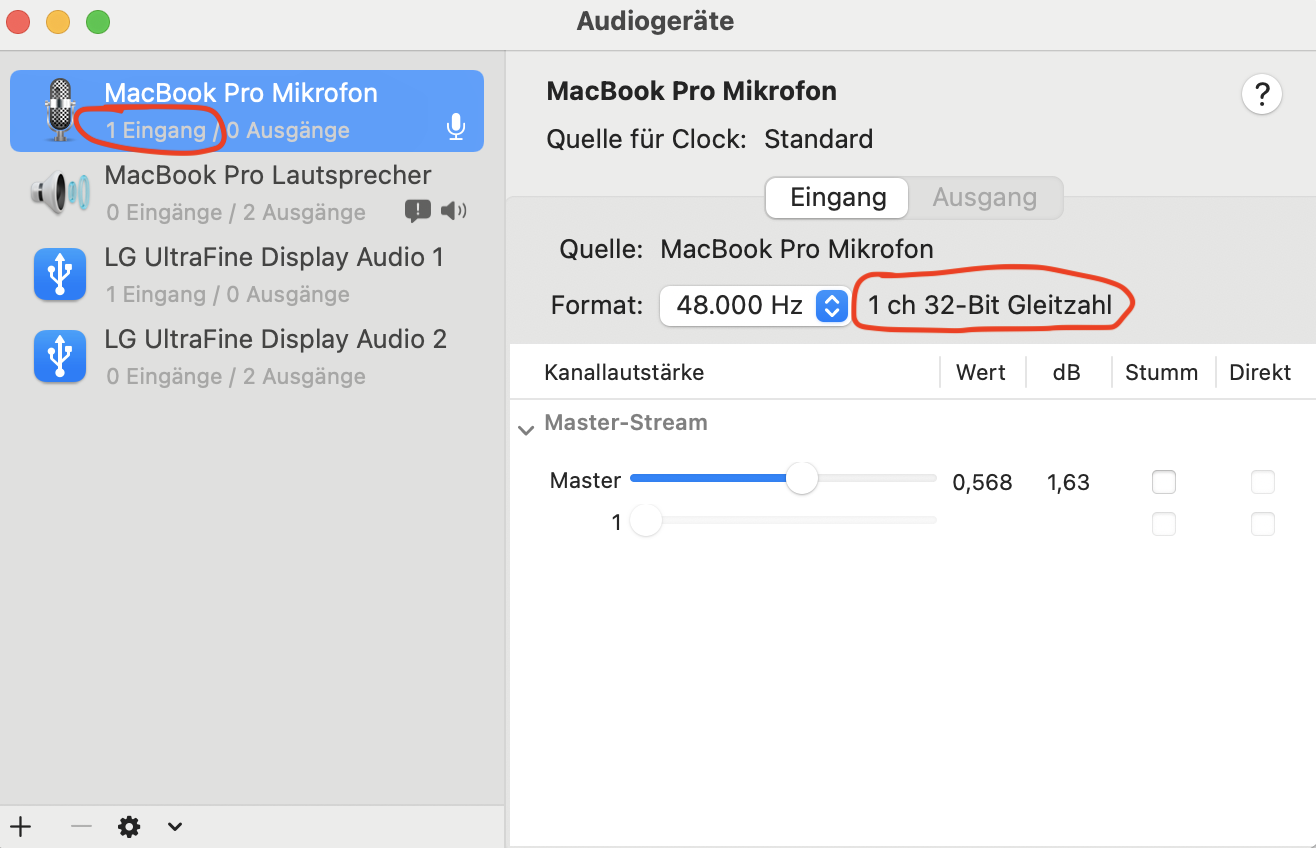The height and width of the screenshot is (848, 1316).
Task: Open the help question mark button
Action: click(1262, 95)
